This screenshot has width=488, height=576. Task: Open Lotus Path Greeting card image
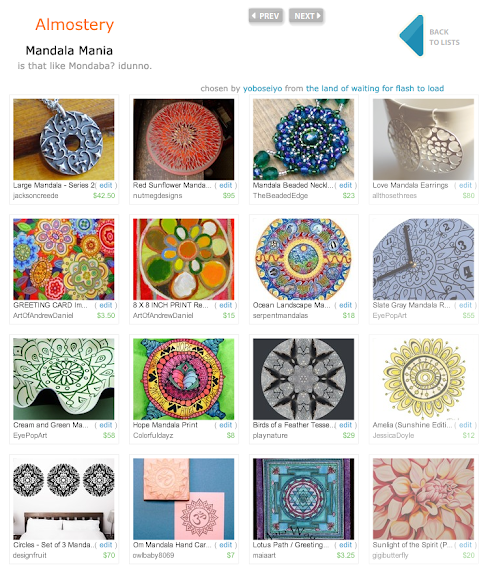[x=303, y=499]
